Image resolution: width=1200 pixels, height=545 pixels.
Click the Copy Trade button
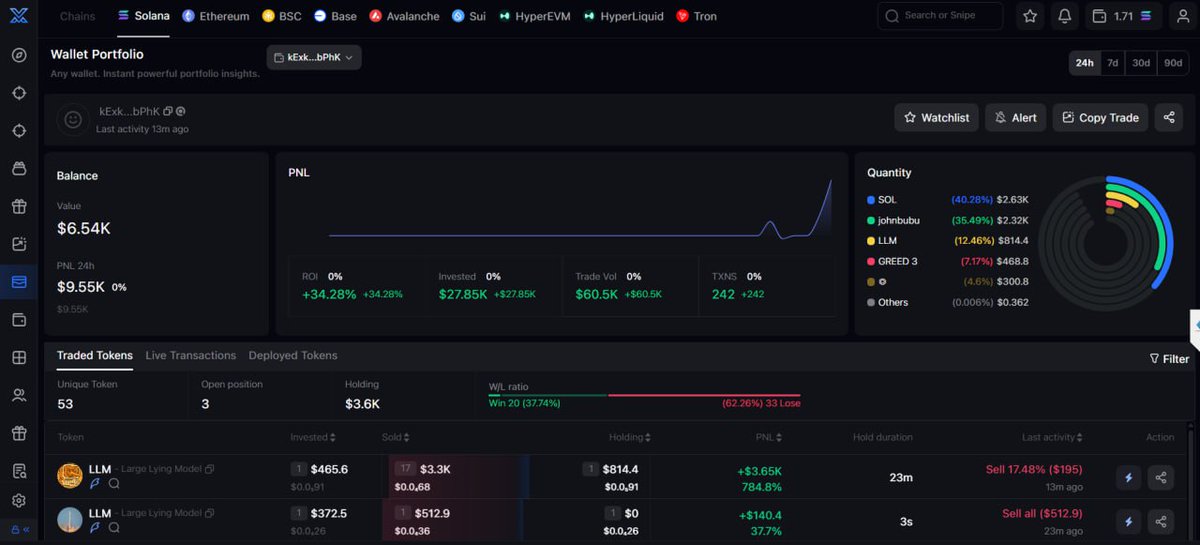click(1100, 117)
